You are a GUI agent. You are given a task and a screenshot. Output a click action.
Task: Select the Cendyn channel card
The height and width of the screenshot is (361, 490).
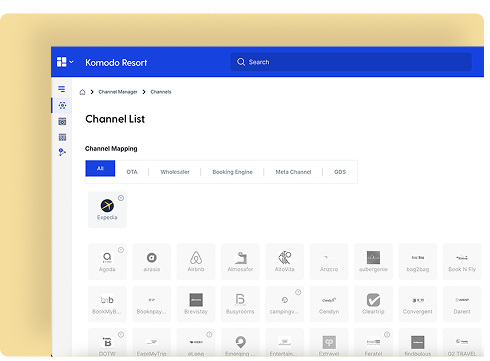pyautogui.click(x=329, y=304)
